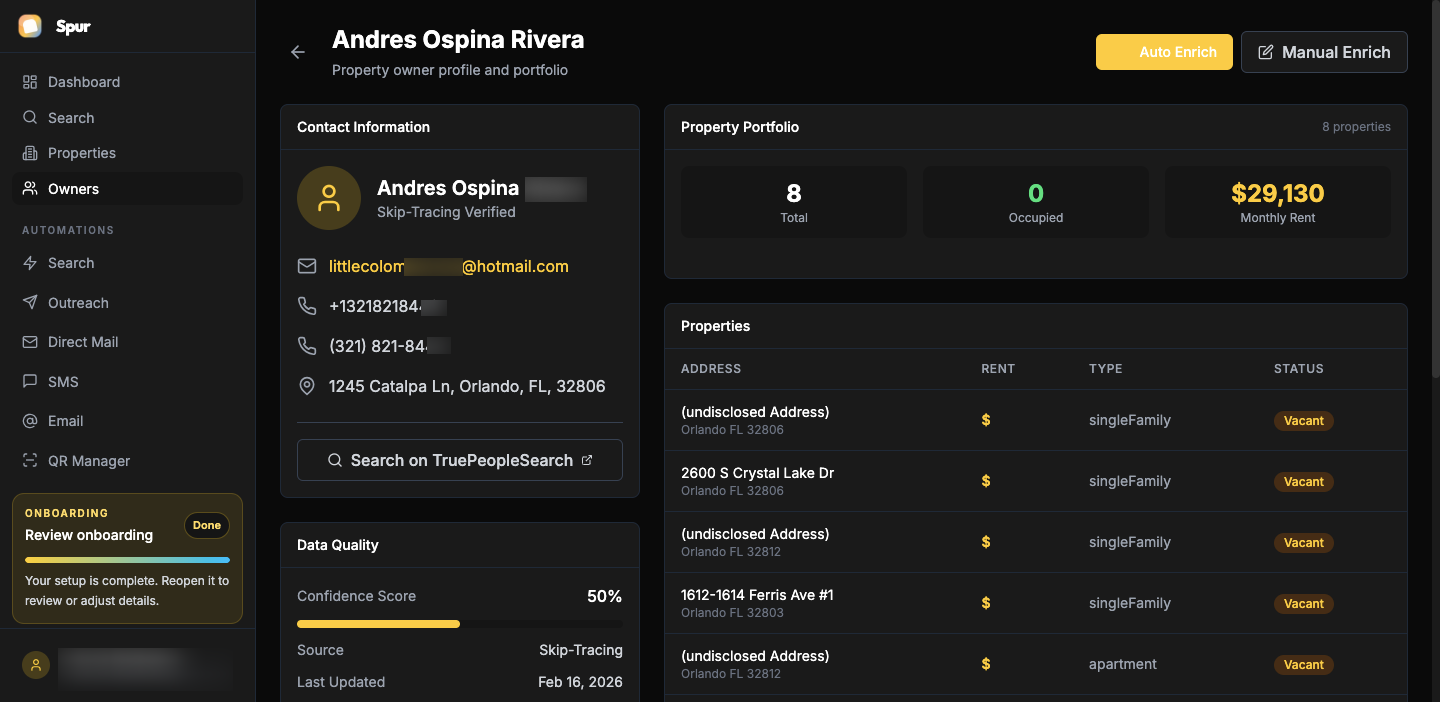Click the Done onboarding badge

[x=207, y=525]
